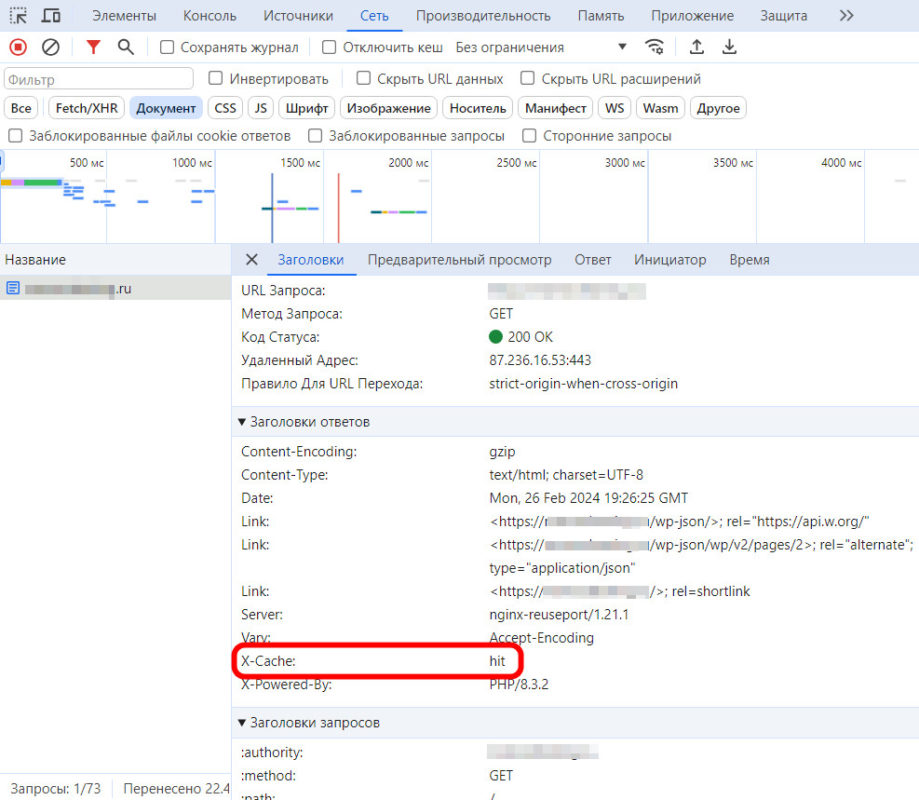Click strict-origin-when-cross-origin value
Image resolution: width=919 pixels, height=800 pixels.
(583, 384)
